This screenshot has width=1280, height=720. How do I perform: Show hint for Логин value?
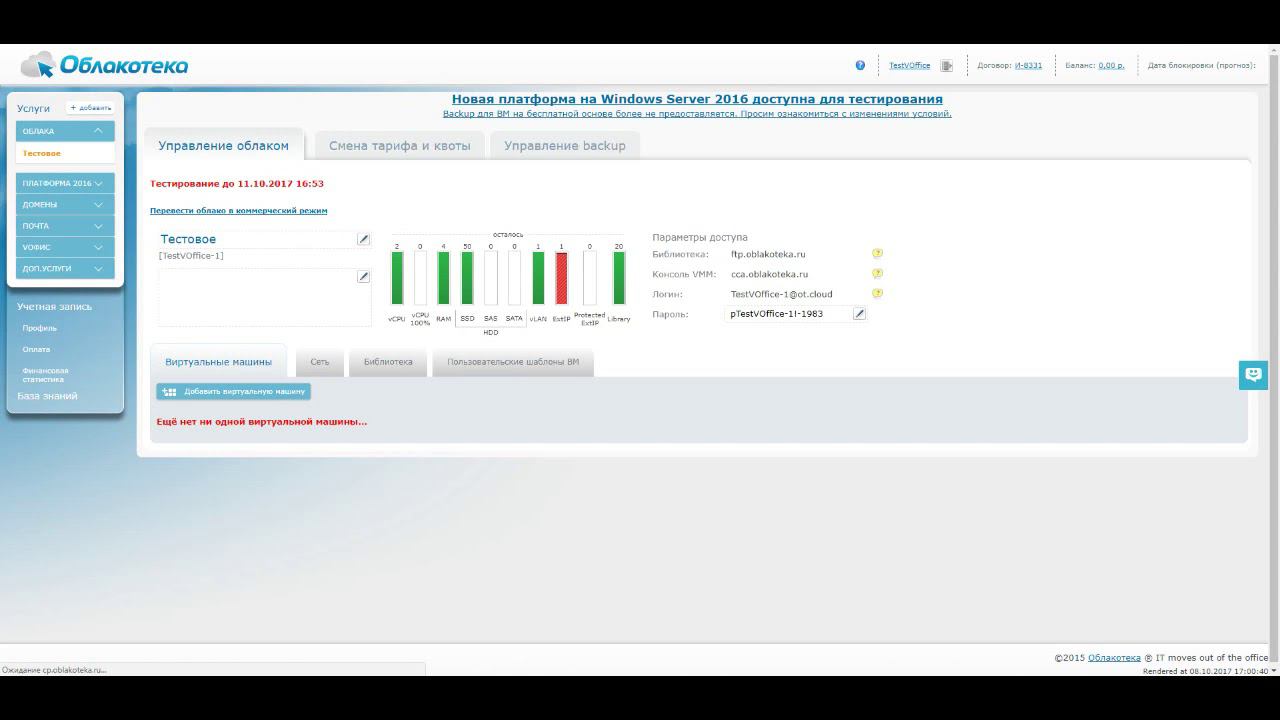877,294
